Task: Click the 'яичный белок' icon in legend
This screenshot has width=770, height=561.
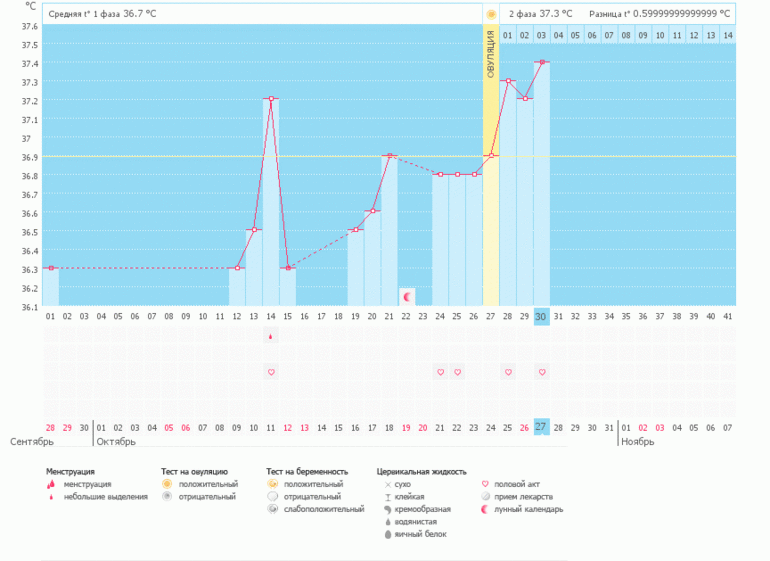Action: (387, 534)
